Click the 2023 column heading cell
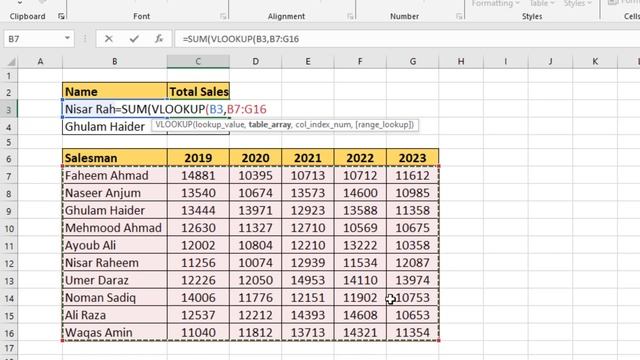 pos(413,158)
